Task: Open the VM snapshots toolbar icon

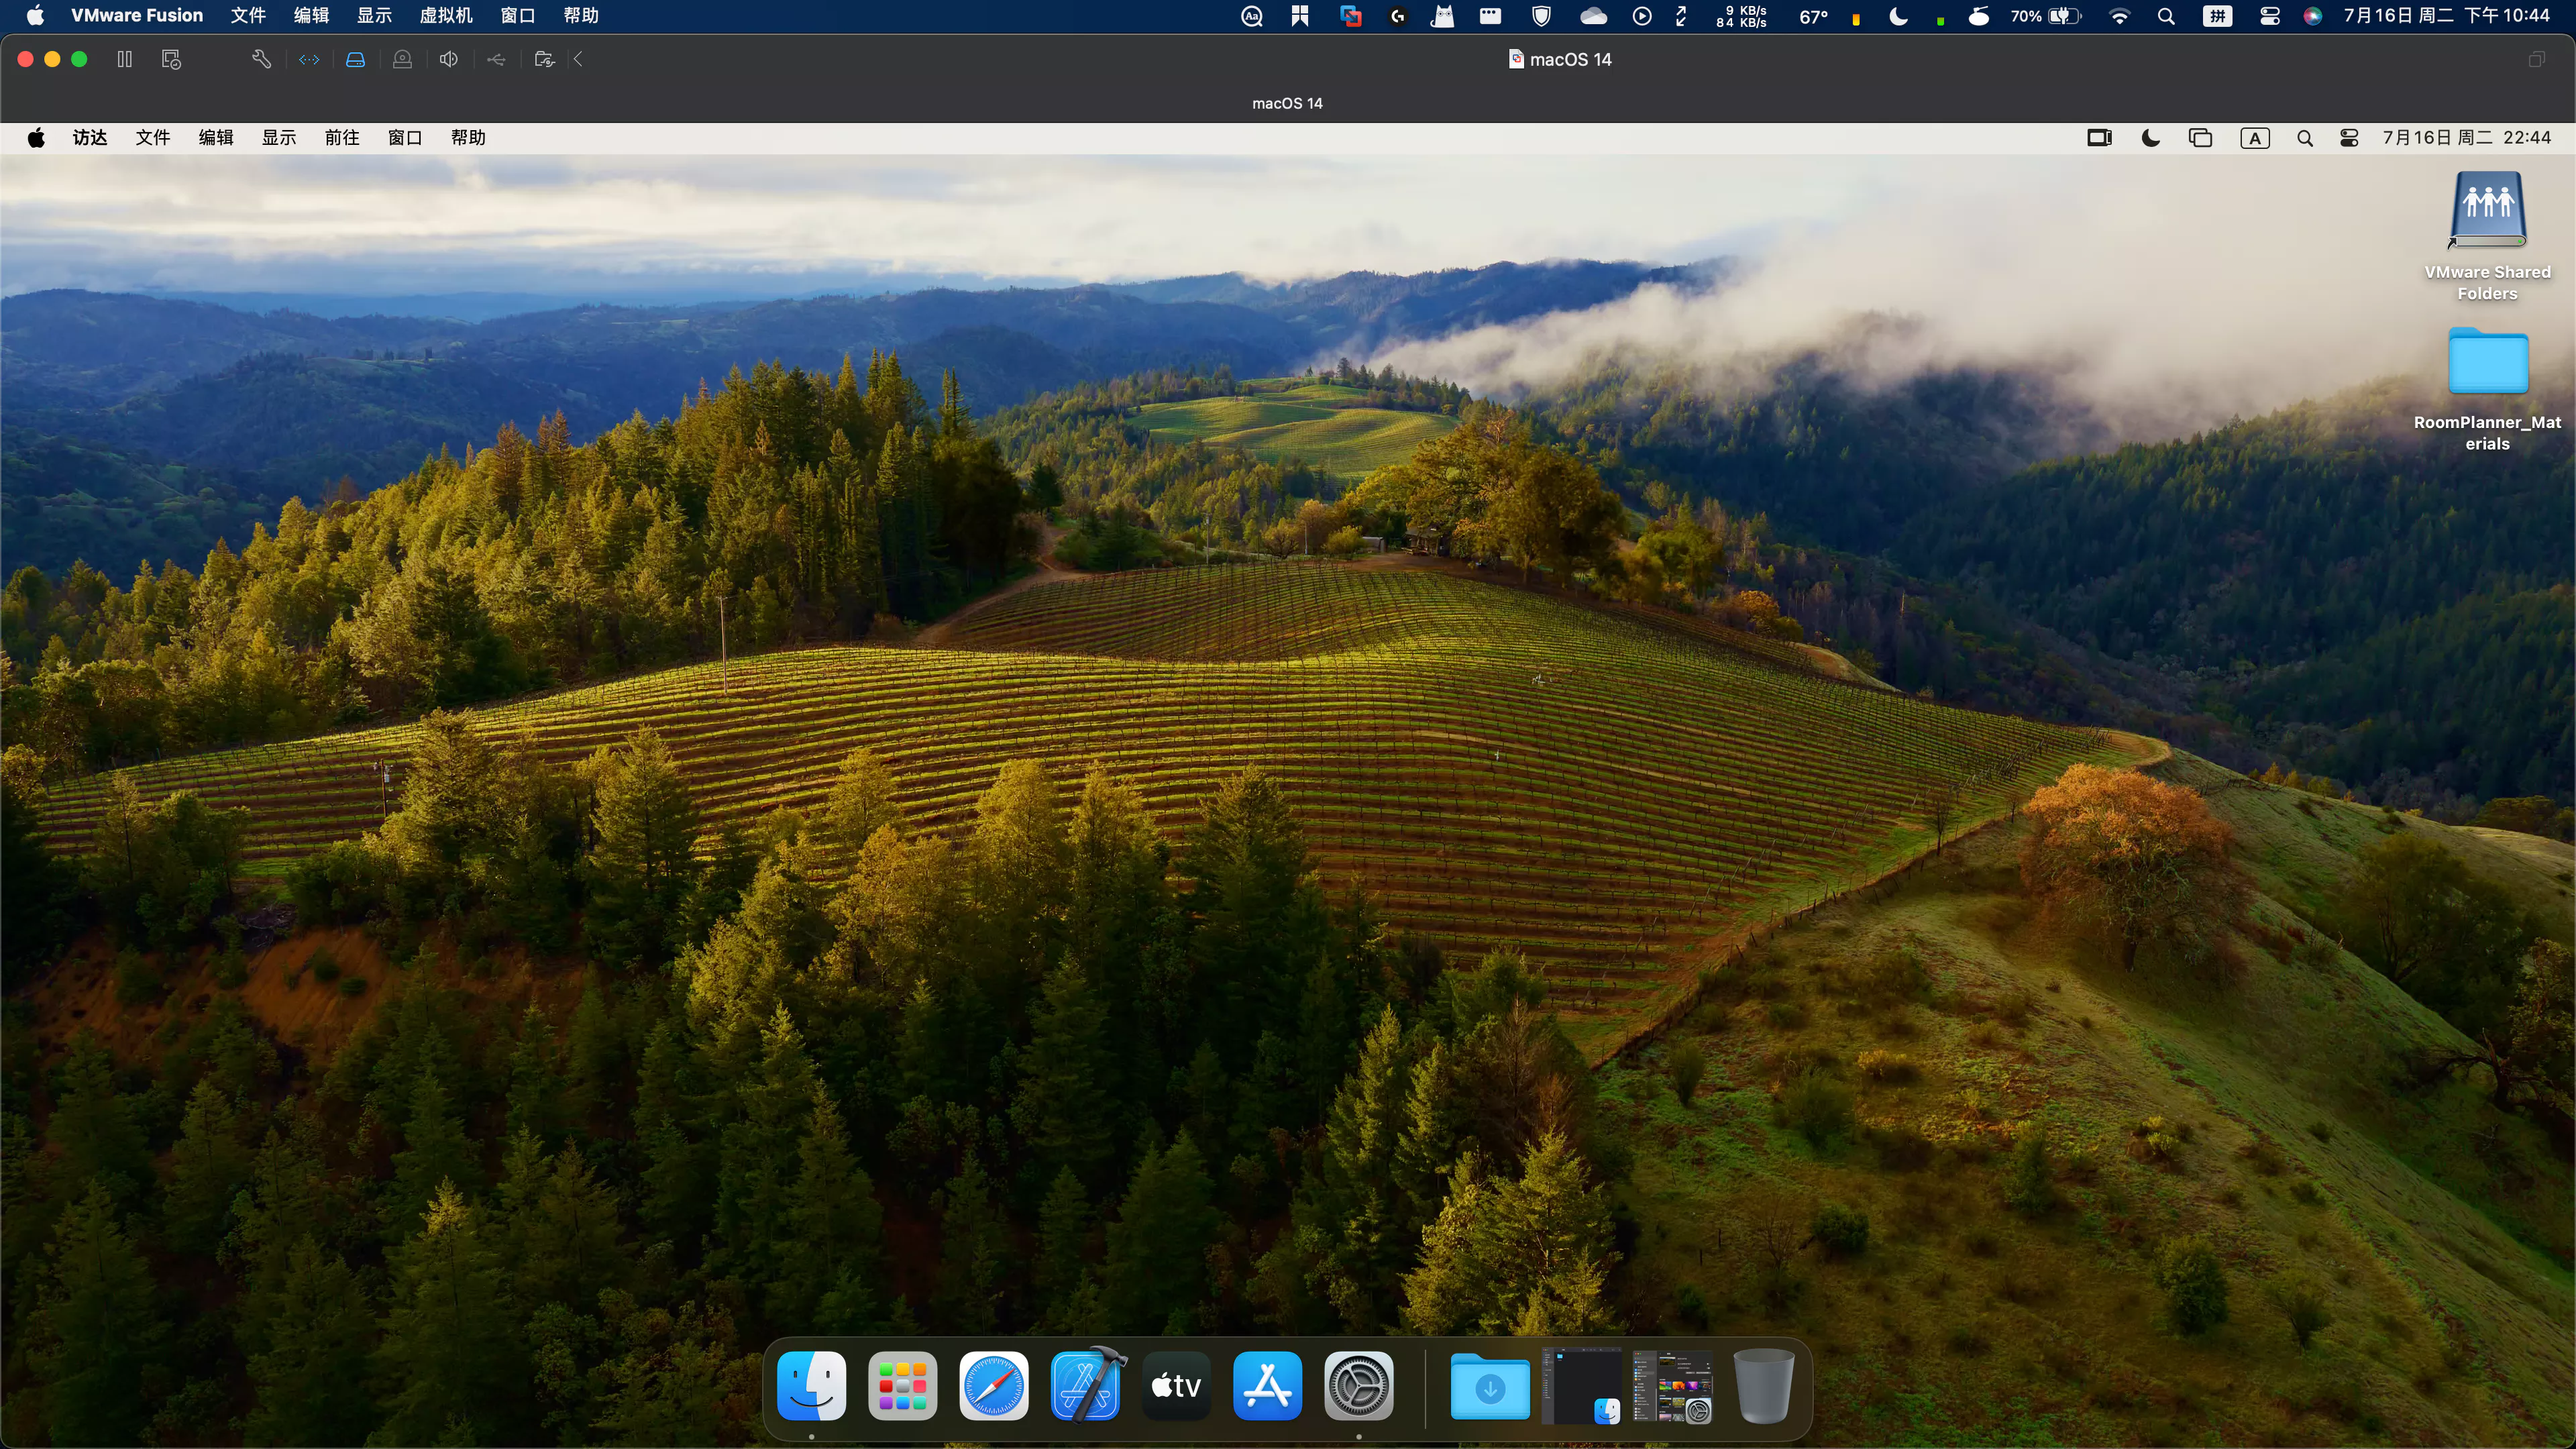Action: (x=171, y=60)
